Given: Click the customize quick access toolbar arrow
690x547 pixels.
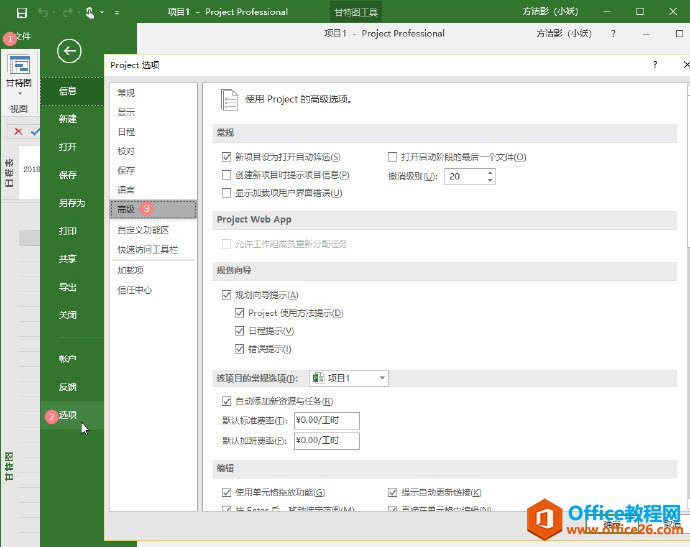Looking at the screenshot, I should [116, 12].
